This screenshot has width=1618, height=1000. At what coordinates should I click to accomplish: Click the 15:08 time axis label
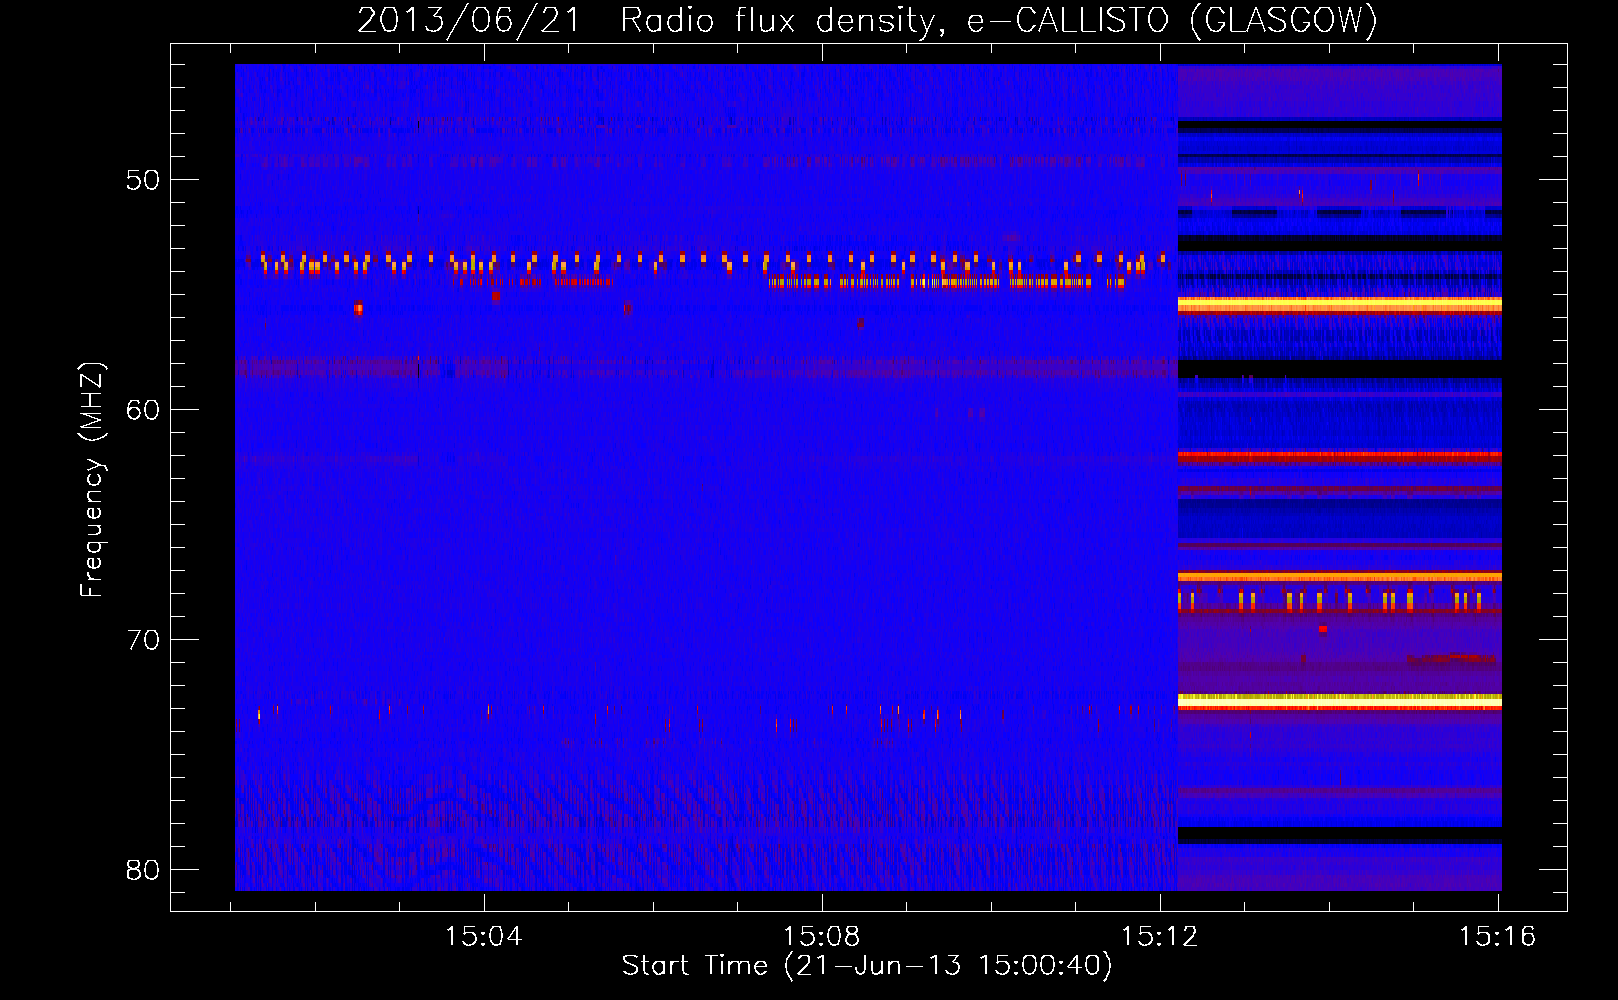pos(821,937)
